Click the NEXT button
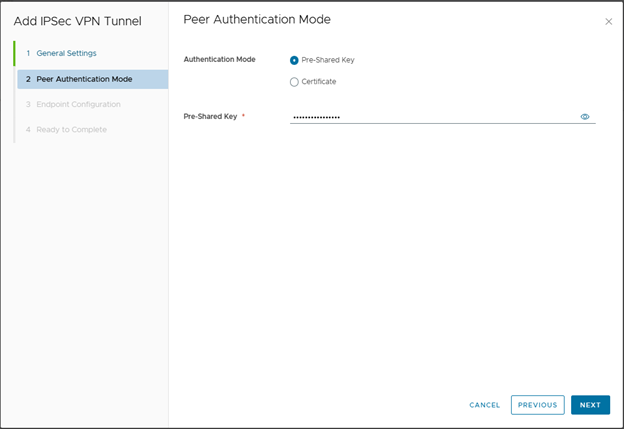624x429 pixels. coord(590,405)
